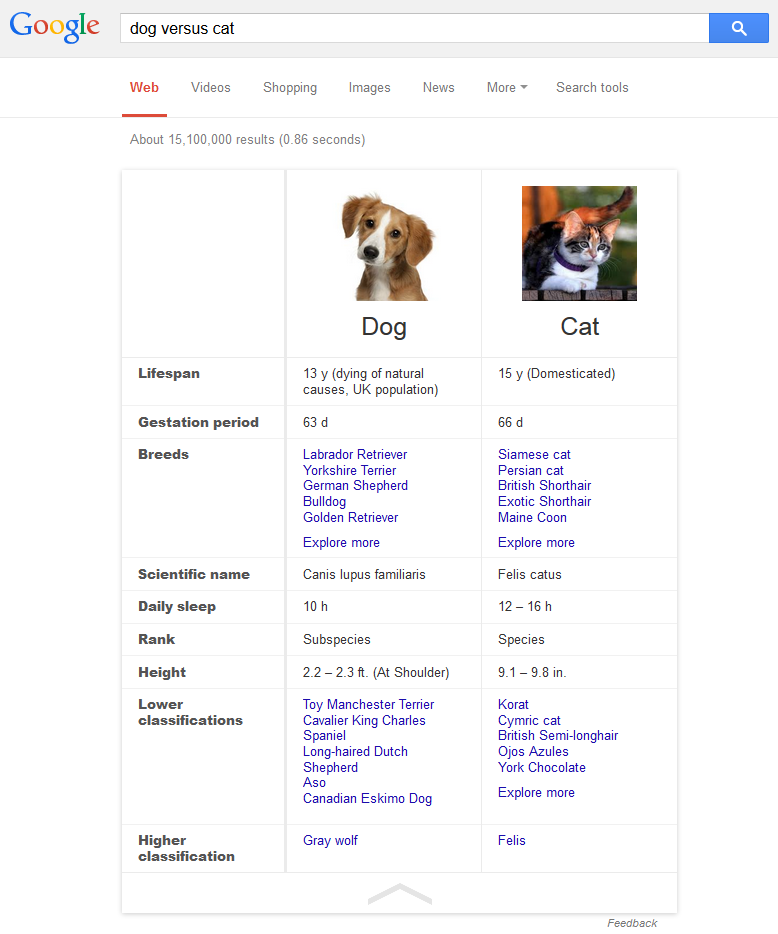Go to the News tab
This screenshot has height=934, width=778.
click(438, 88)
